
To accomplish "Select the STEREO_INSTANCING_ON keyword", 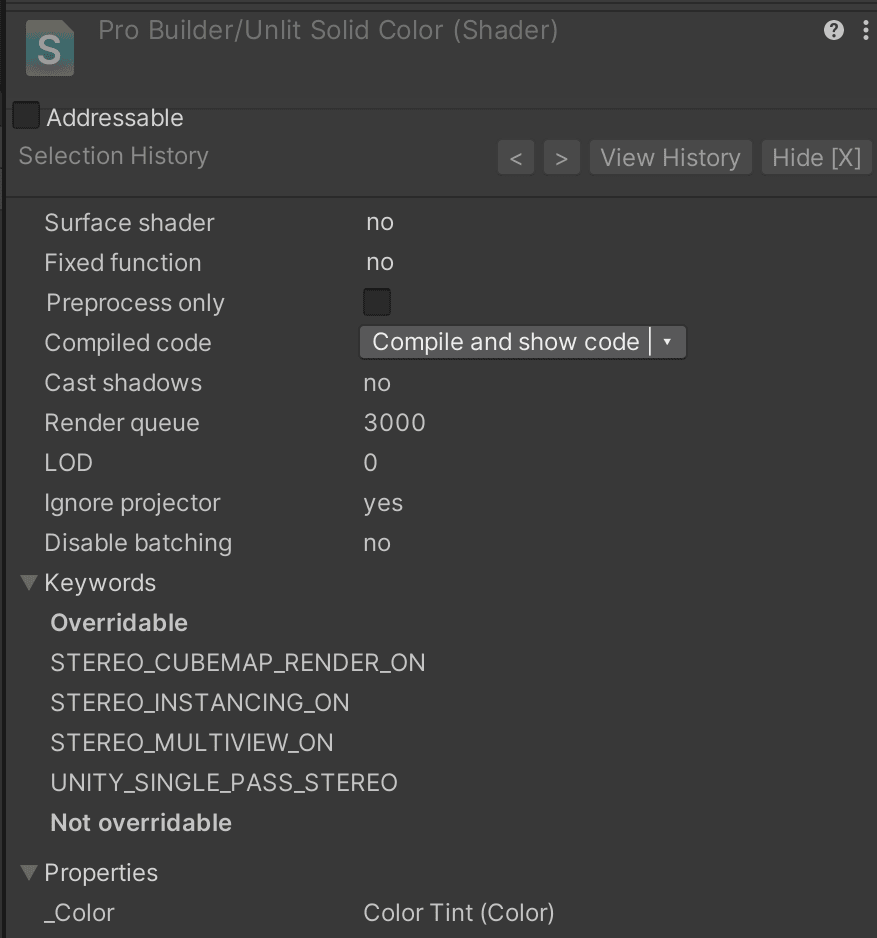I will tap(200, 703).
